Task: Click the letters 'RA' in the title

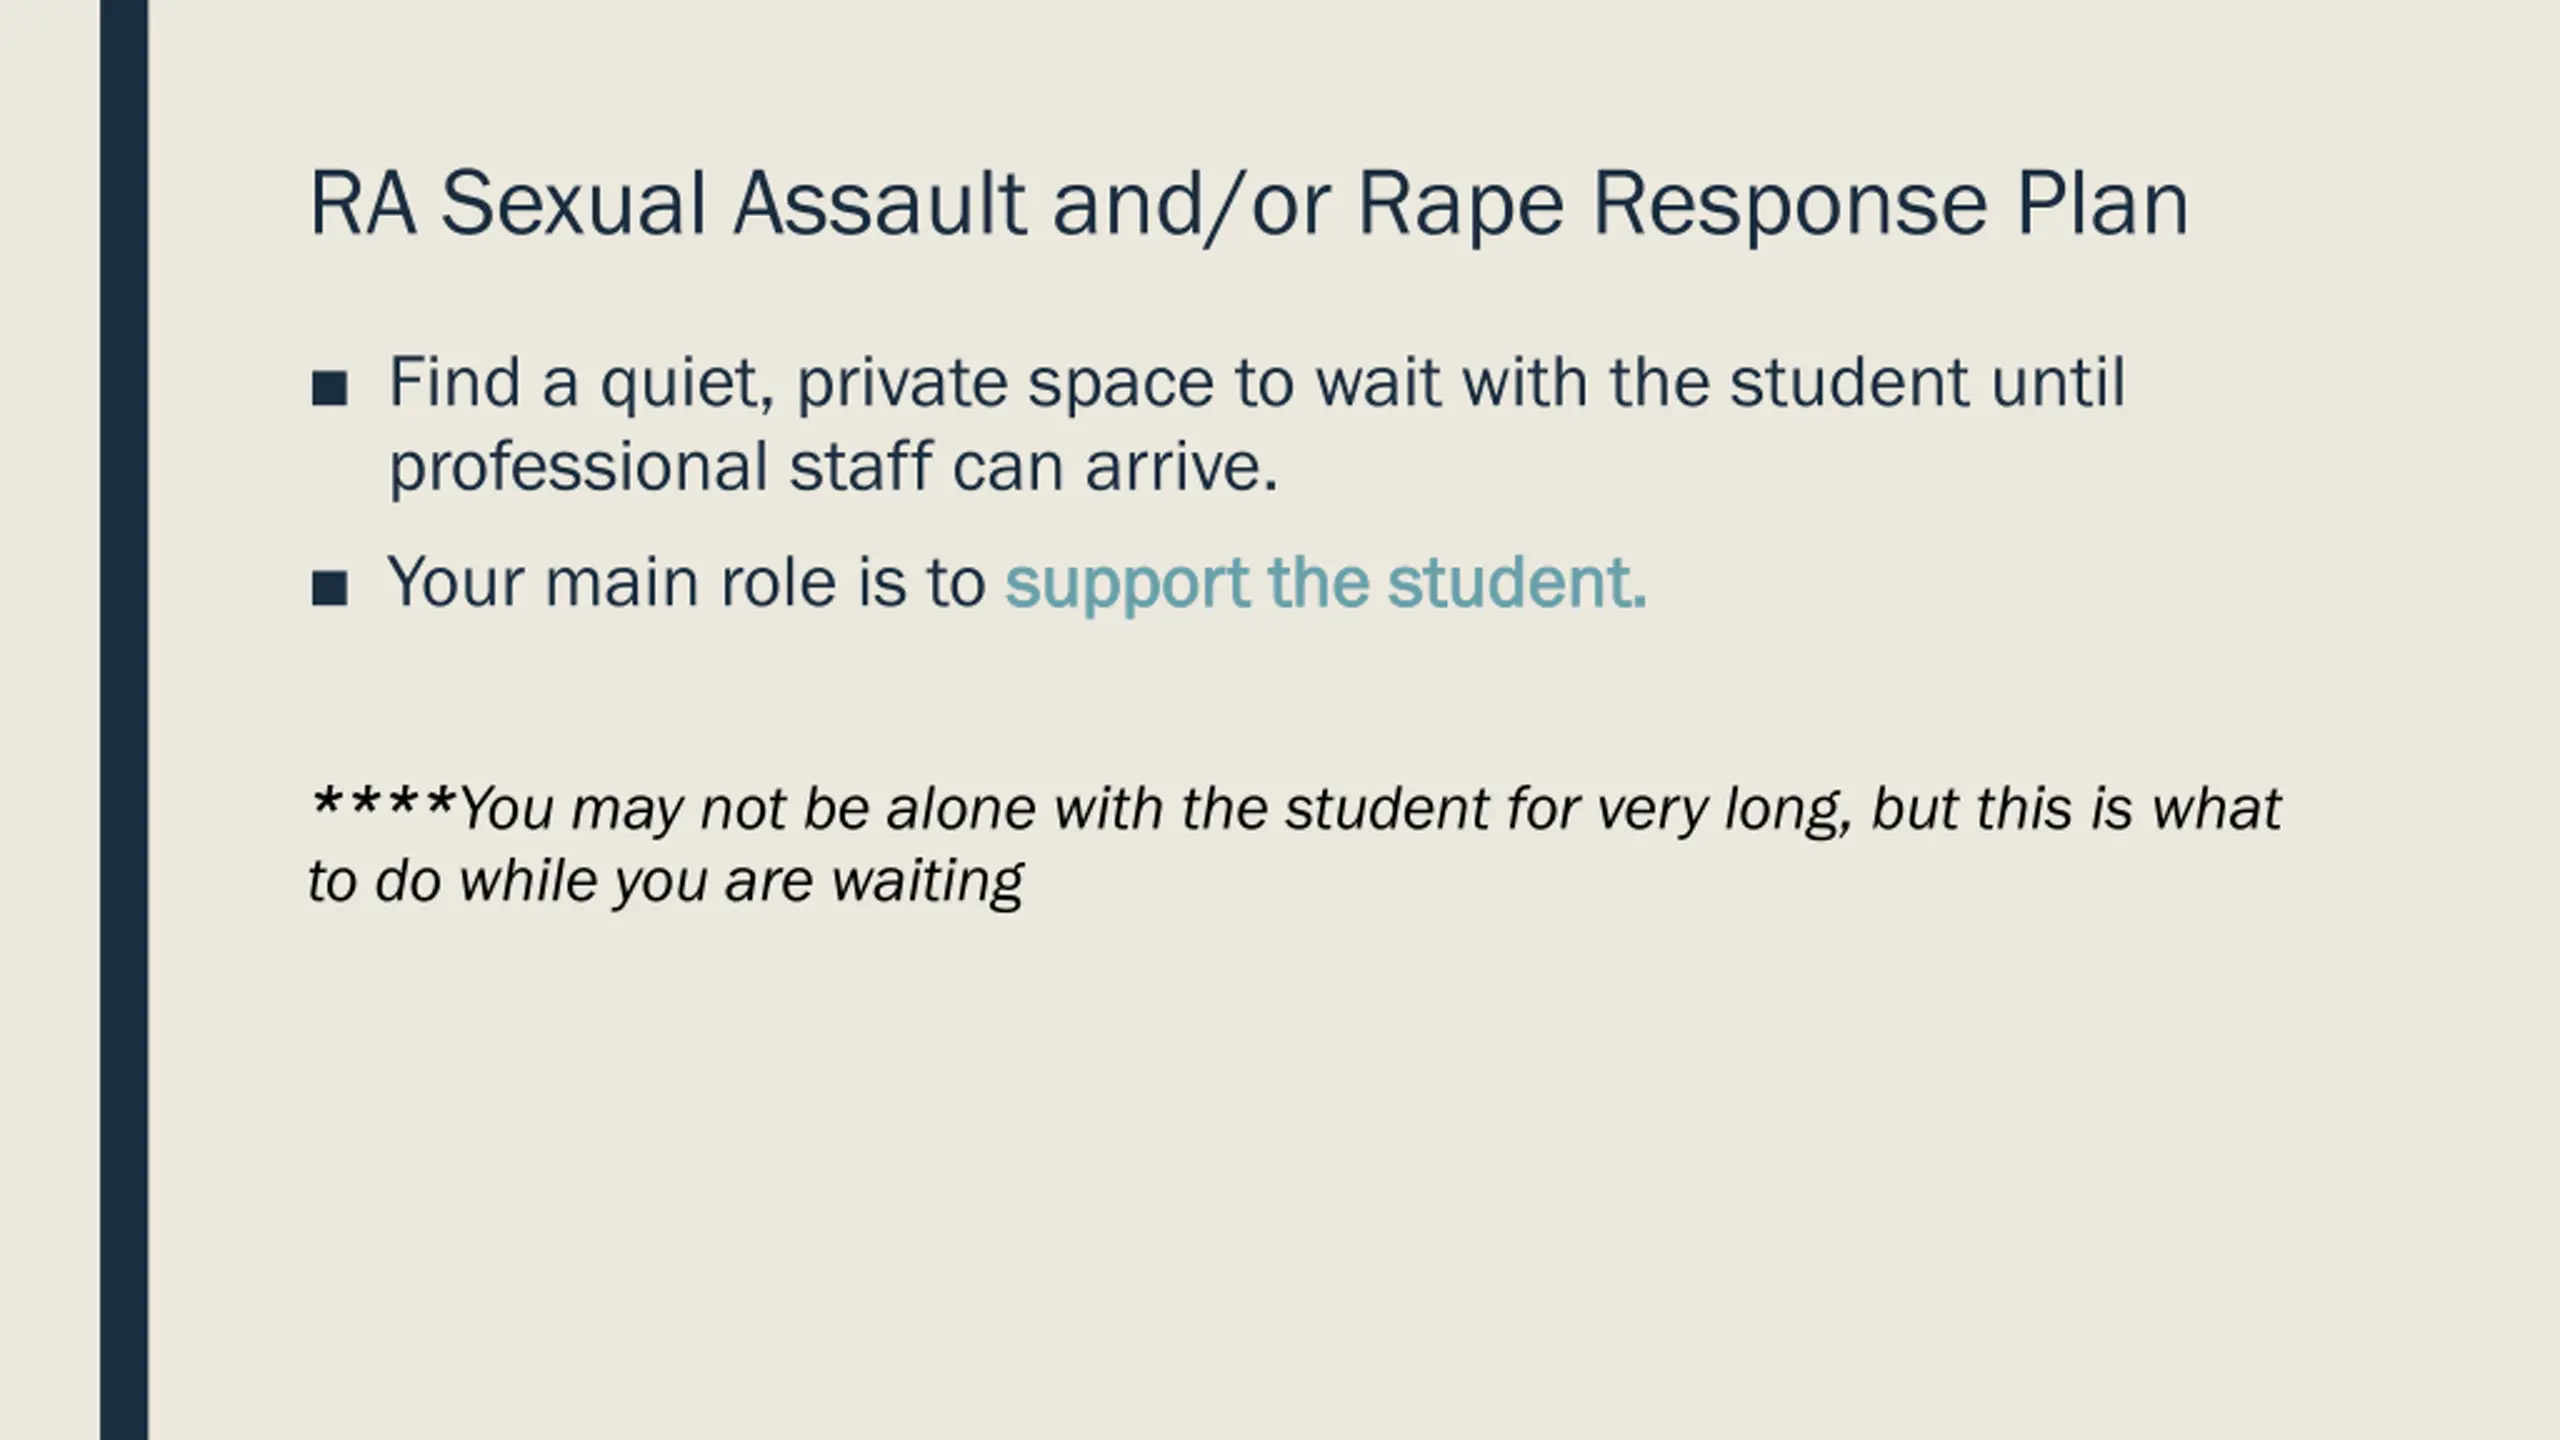Action: [x=363, y=204]
